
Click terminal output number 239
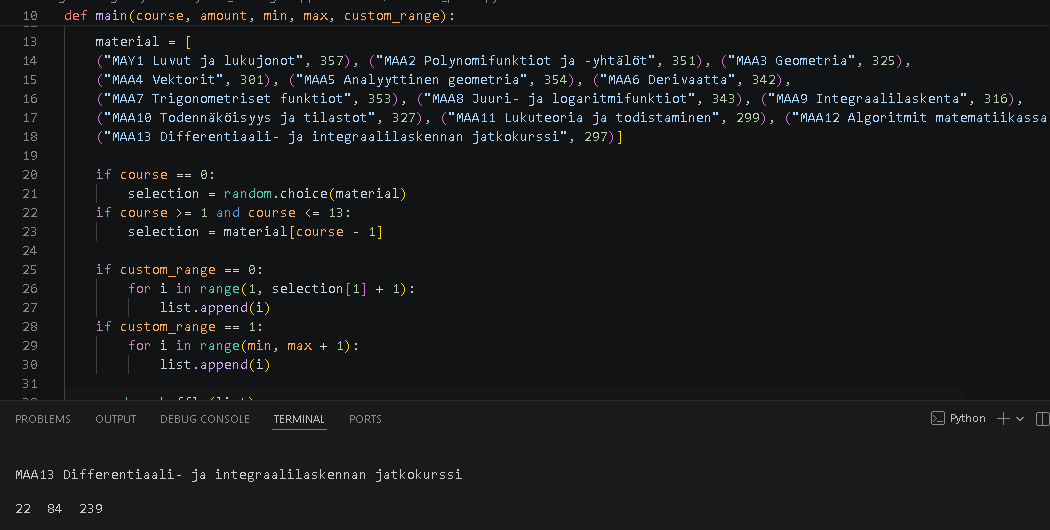[91, 509]
